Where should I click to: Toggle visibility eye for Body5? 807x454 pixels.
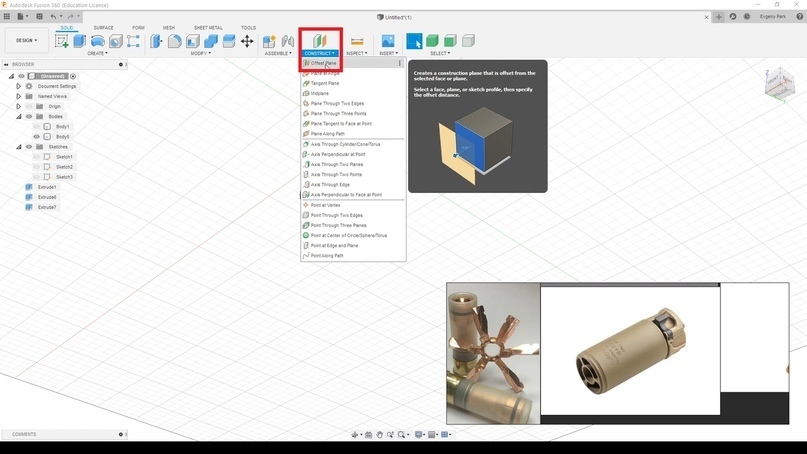[x=37, y=137]
